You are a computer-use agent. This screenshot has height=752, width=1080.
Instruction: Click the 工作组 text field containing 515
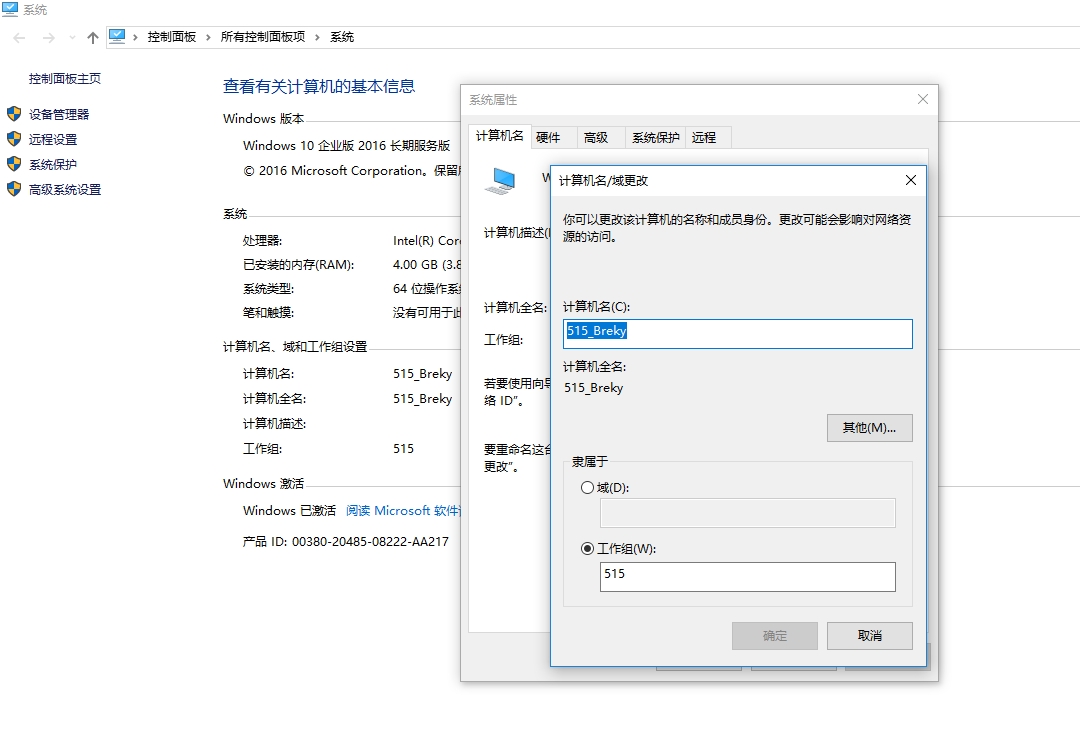point(747,576)
